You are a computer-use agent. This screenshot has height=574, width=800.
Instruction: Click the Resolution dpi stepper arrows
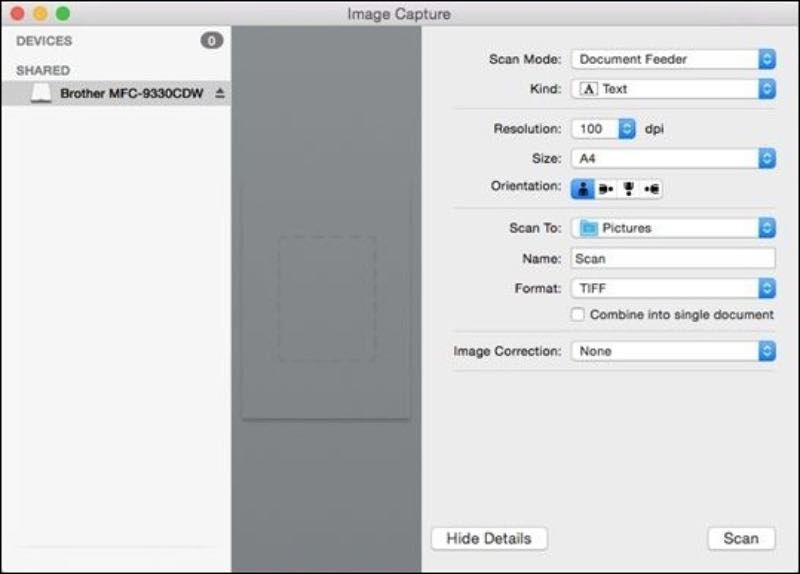[627, 129]
